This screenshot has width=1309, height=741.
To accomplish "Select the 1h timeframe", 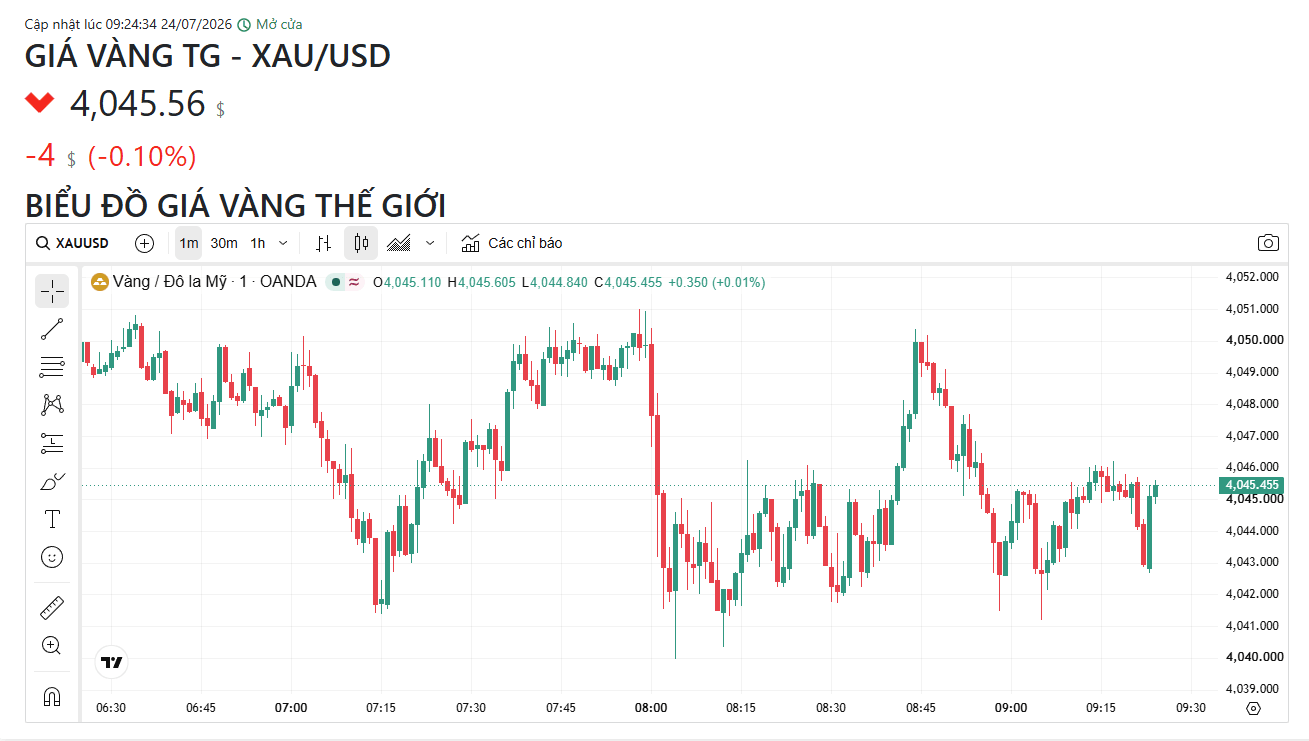I will [258, 243].
